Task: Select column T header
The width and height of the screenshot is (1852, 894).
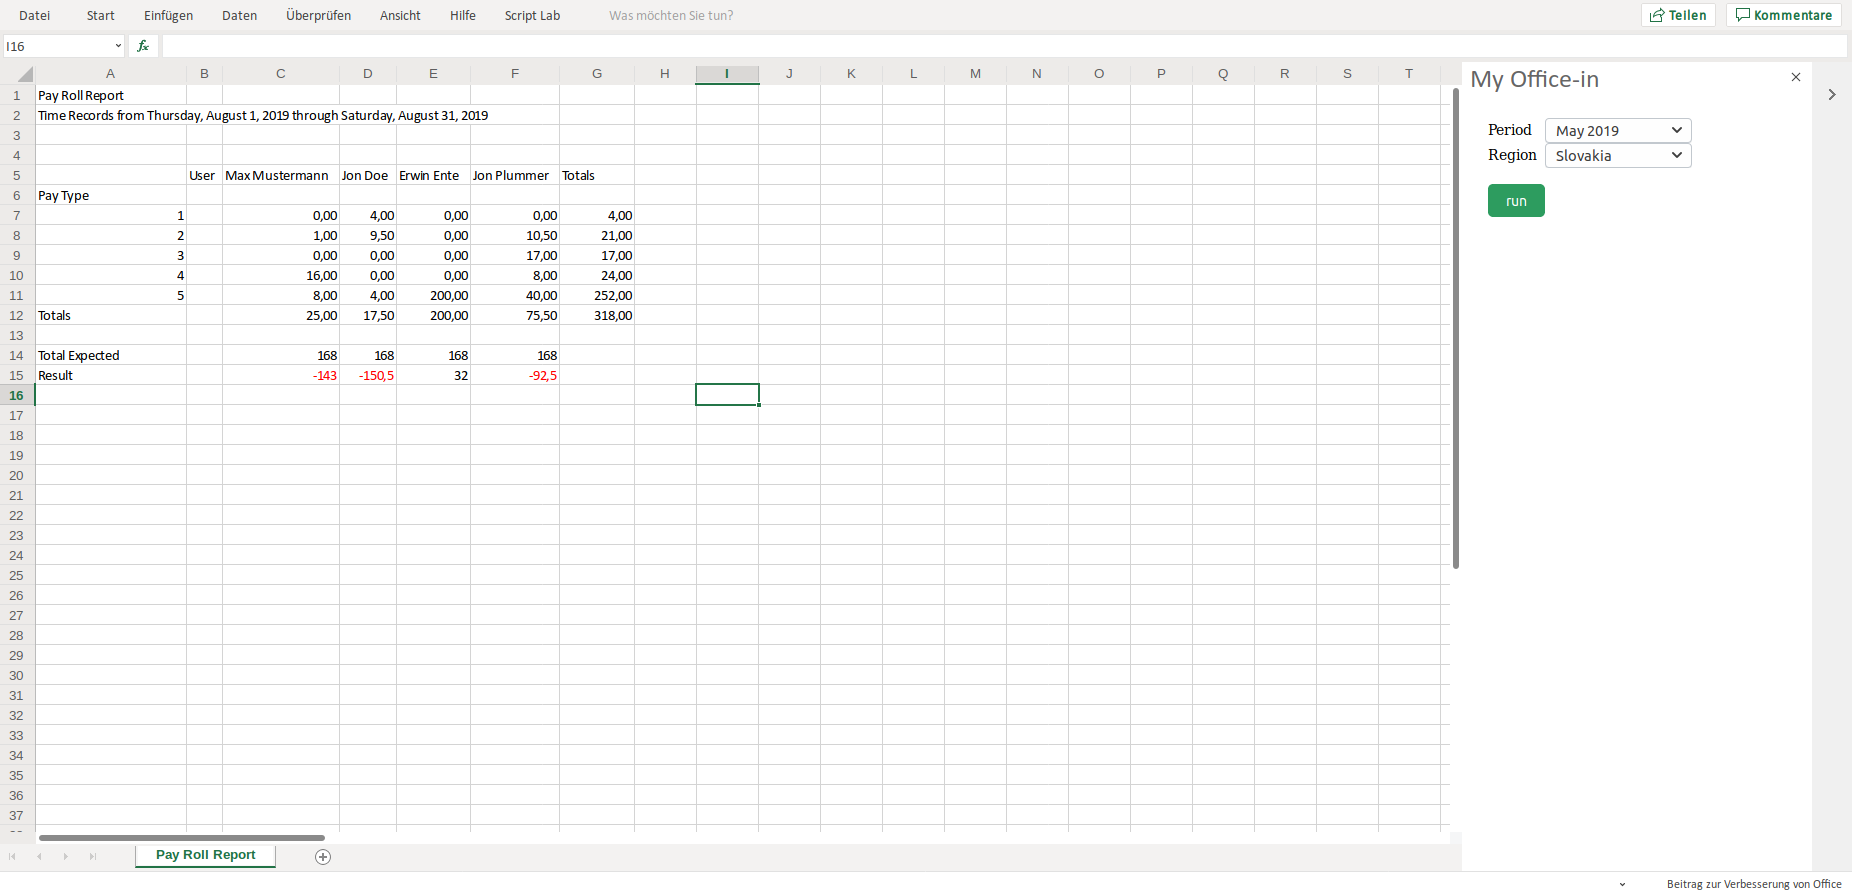Action: click(1409, 74)
